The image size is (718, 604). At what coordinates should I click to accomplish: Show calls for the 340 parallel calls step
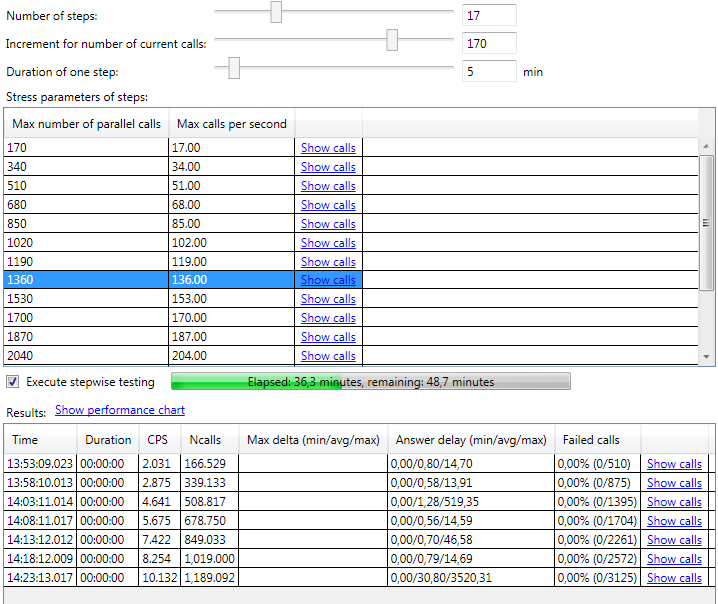[x=328, y=167]
